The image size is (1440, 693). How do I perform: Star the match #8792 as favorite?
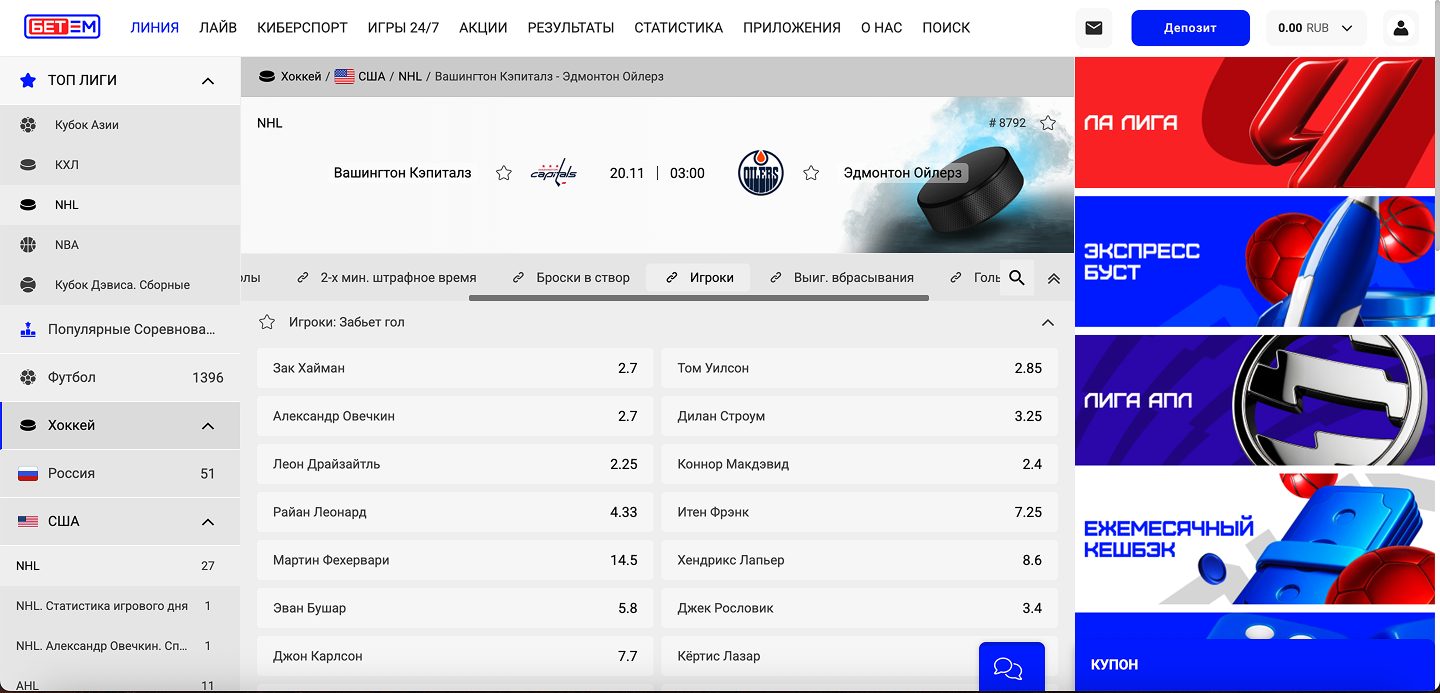pos(1047,123)
